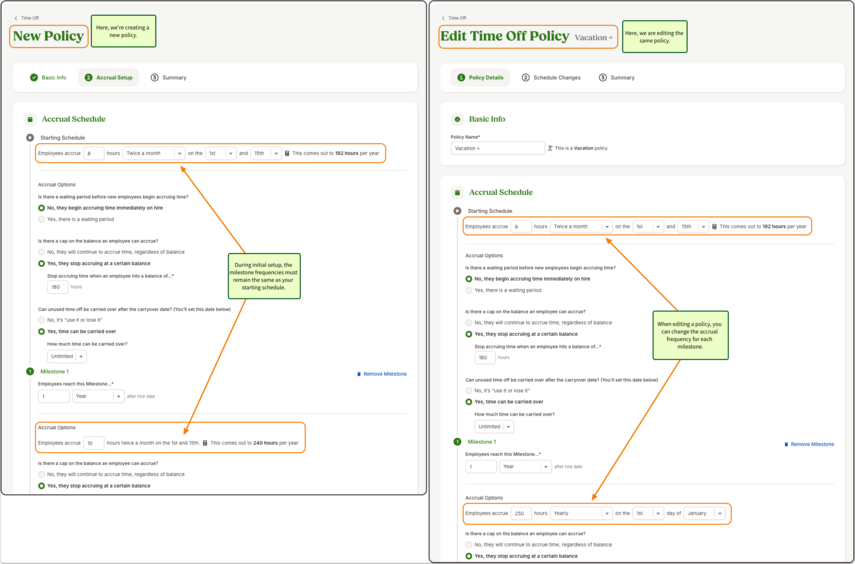Click the Starting Schedule play icon in Edit Policy
Image resolution: width=855 pixels, height=564 pixels.
point(457,211)
